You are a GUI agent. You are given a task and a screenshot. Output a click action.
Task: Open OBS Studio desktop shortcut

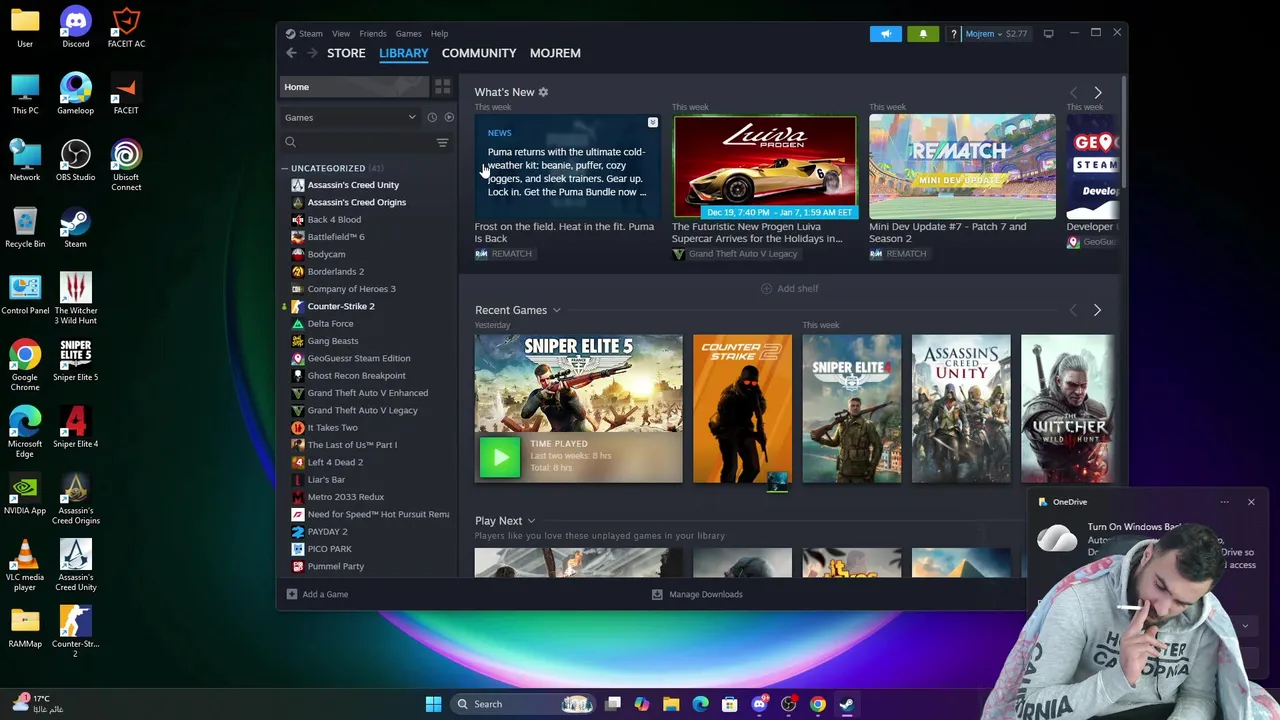click(x=75, y=162)
